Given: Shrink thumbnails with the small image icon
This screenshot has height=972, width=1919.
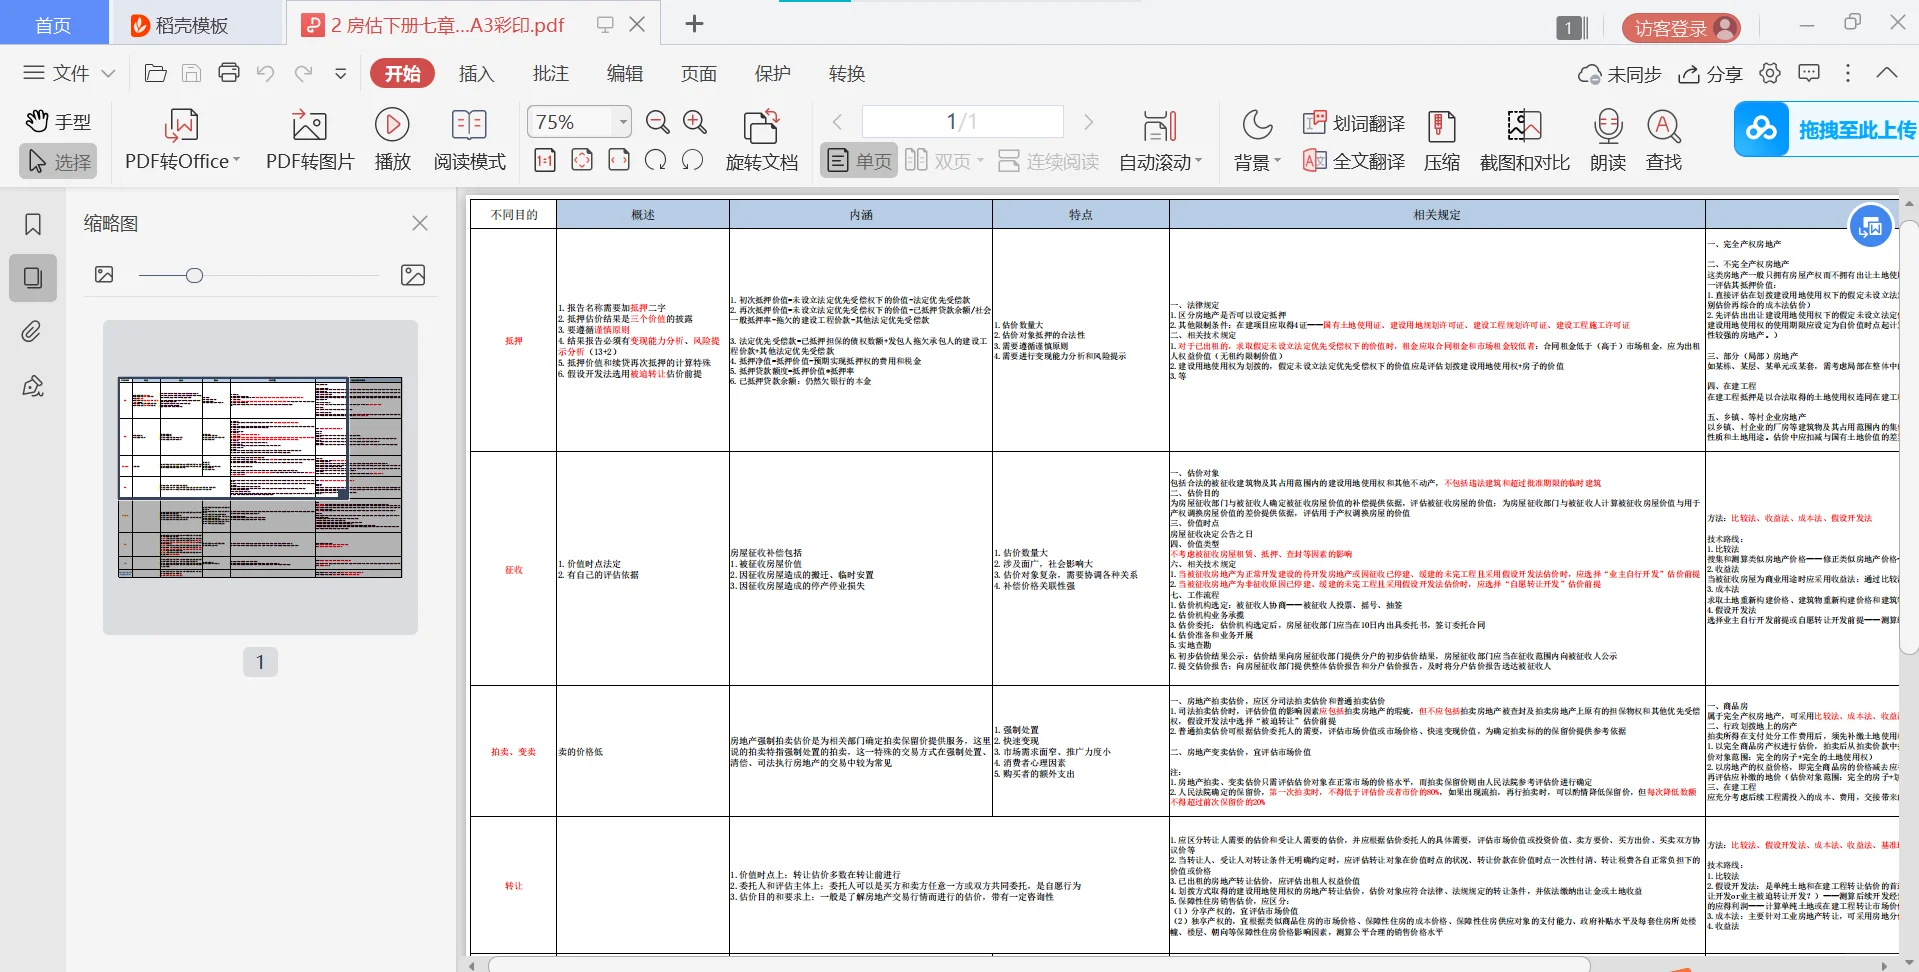Looking at the screenshot, I should click(x=104, y=275).
